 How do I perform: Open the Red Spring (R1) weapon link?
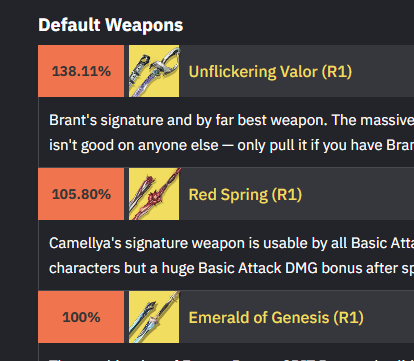click(245, 195)
